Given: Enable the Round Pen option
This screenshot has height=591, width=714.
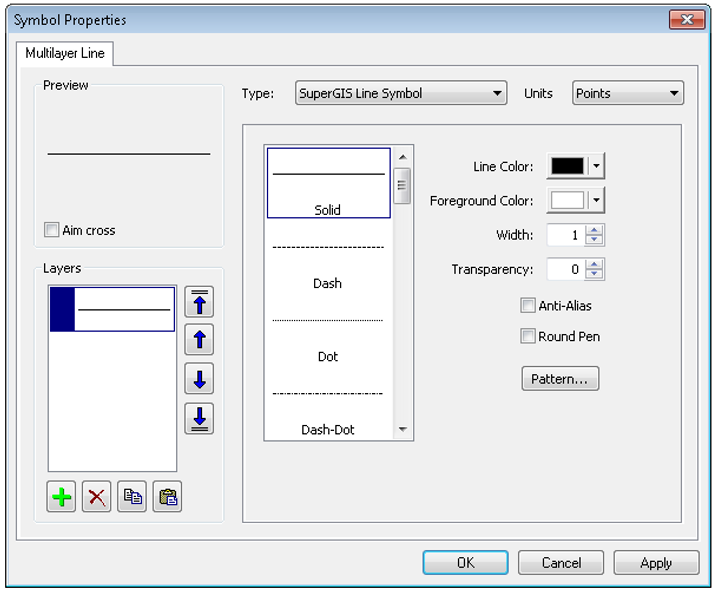Looking at the screenshot, I should [x=528, y=337].
